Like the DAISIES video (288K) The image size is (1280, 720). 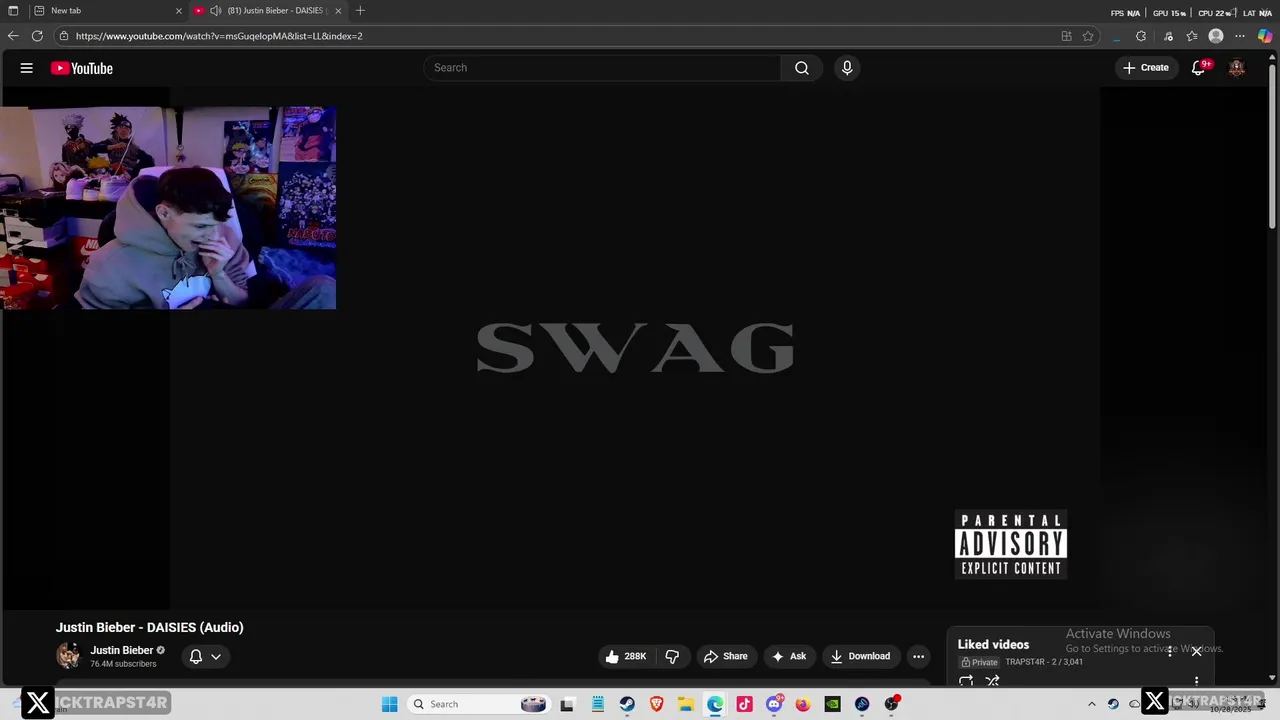click(626, 656)
